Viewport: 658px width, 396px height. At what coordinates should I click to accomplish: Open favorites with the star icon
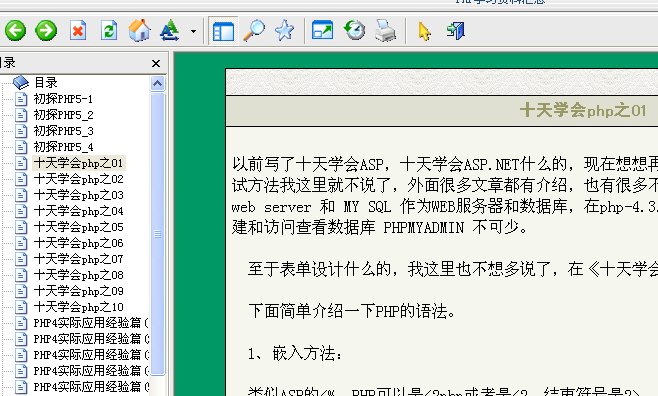(x=285, y=30)
